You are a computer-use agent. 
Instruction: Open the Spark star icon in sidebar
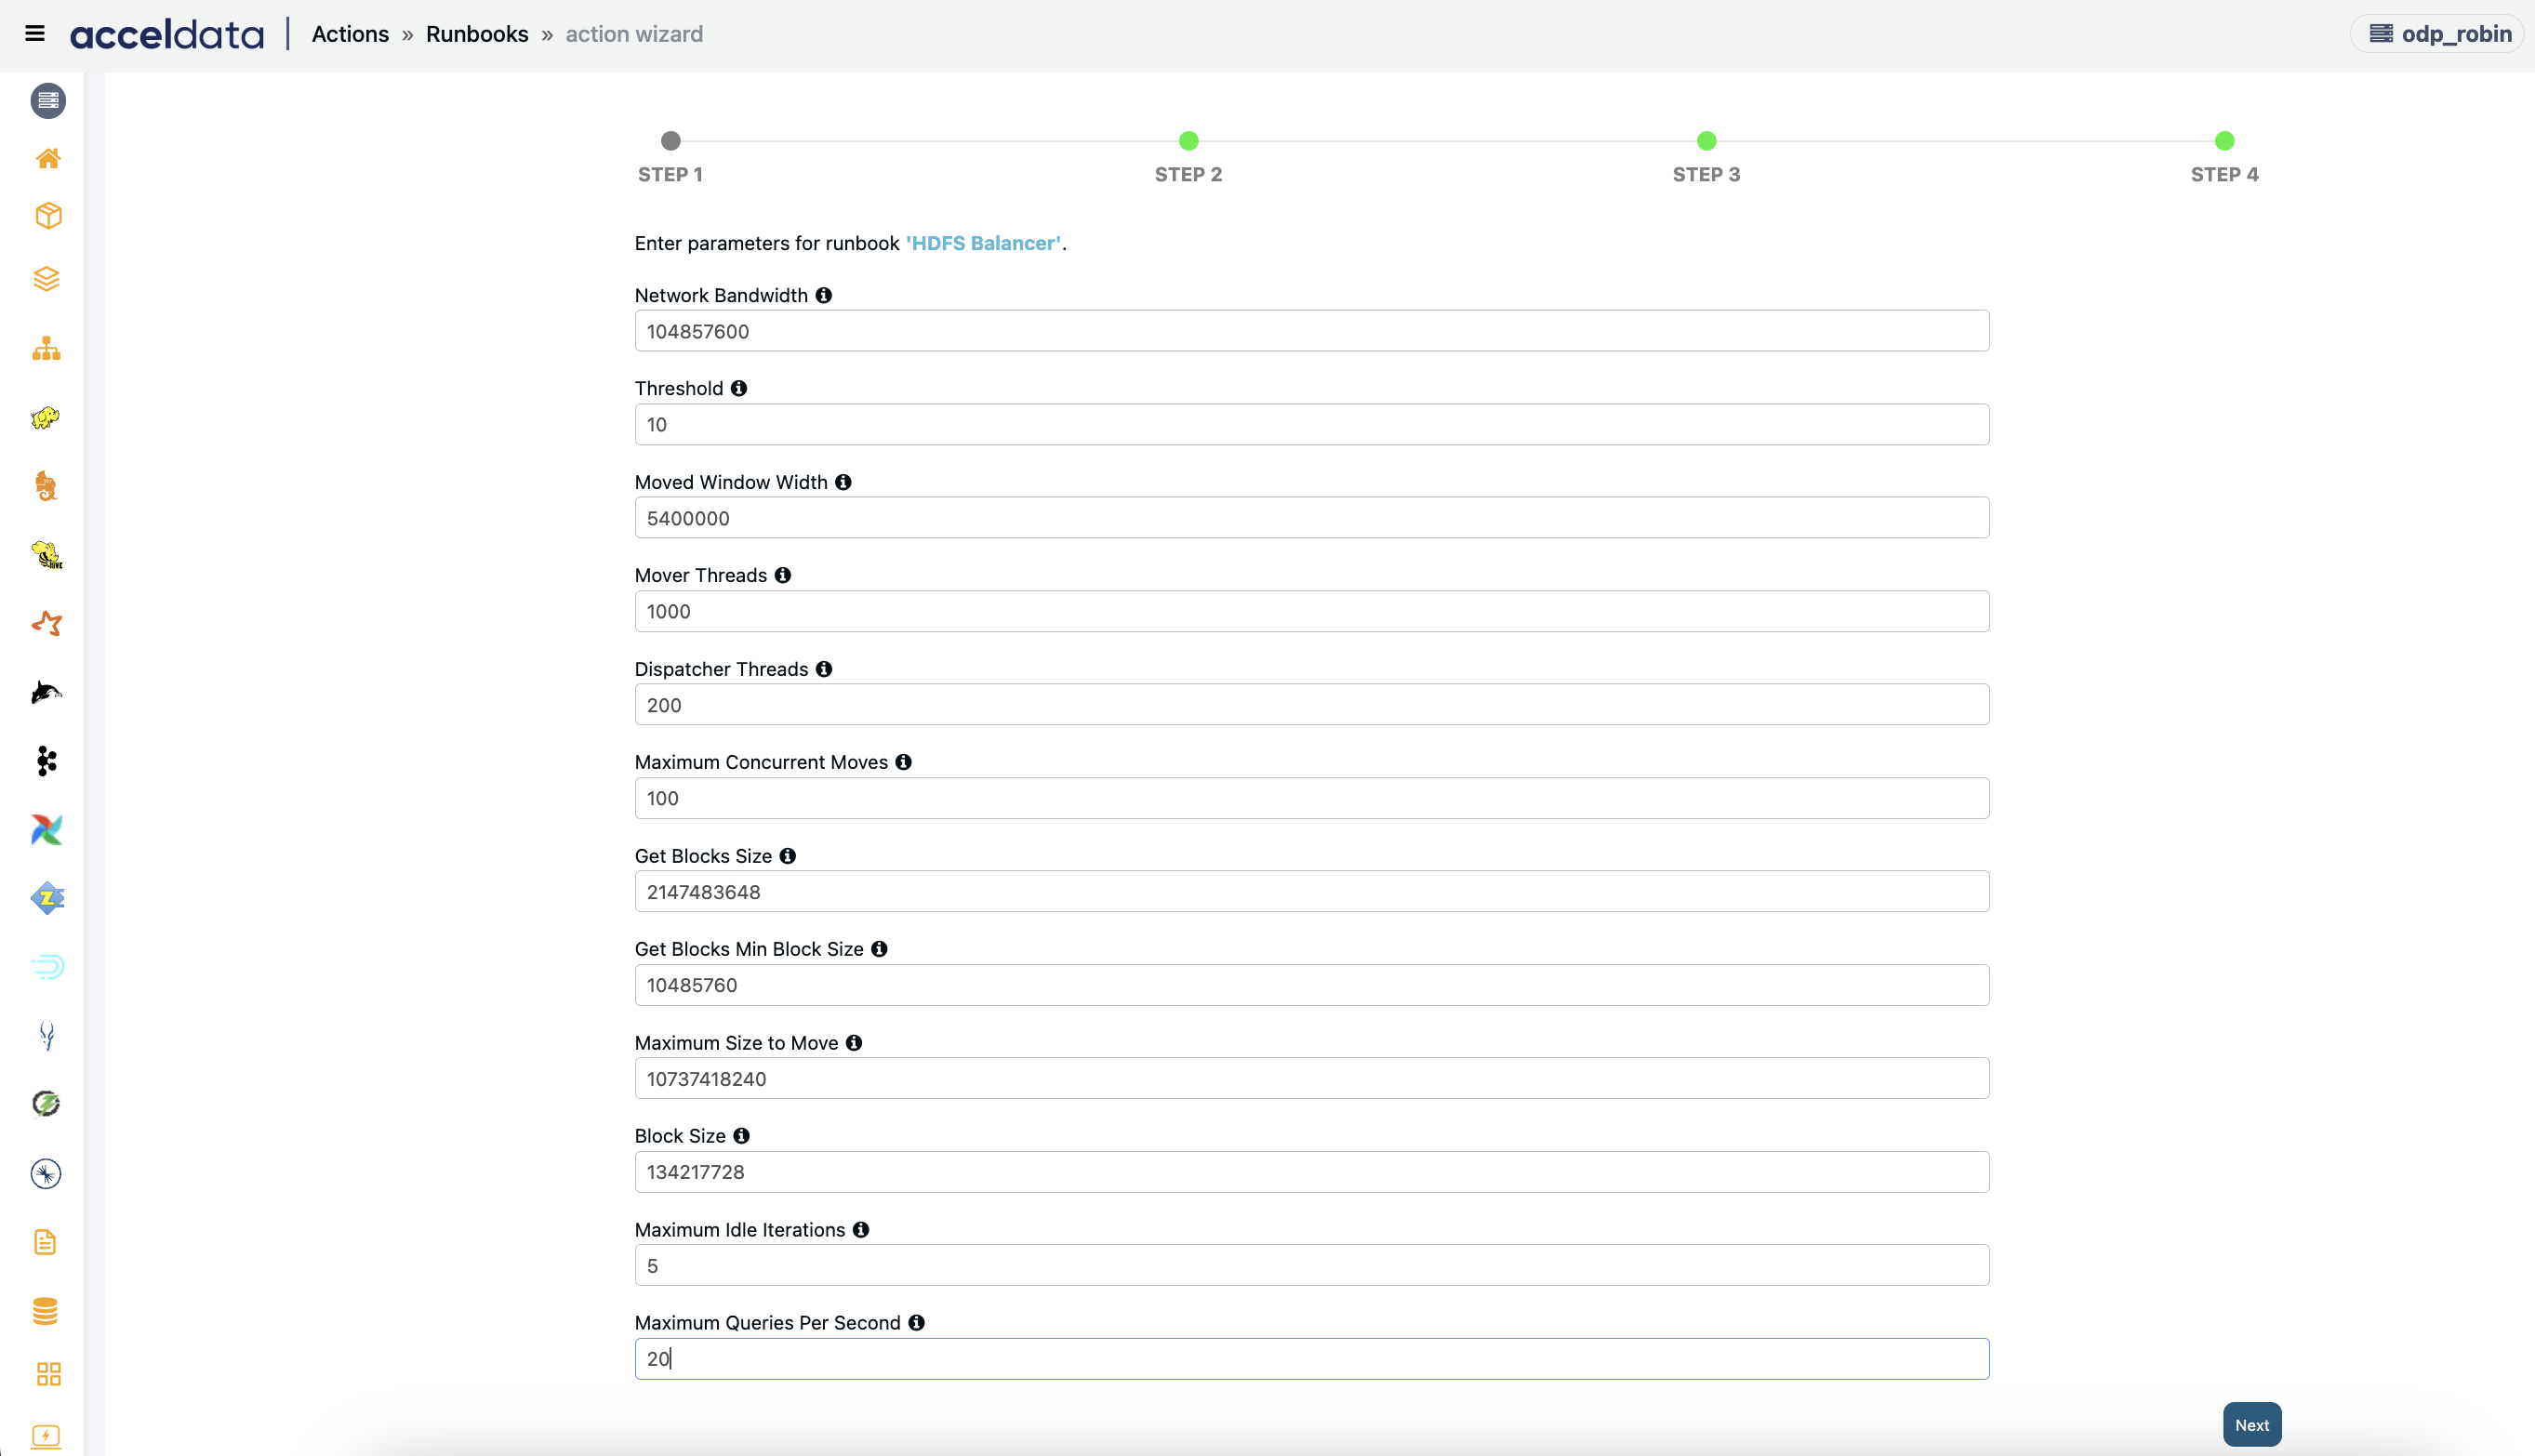(47, 624)
